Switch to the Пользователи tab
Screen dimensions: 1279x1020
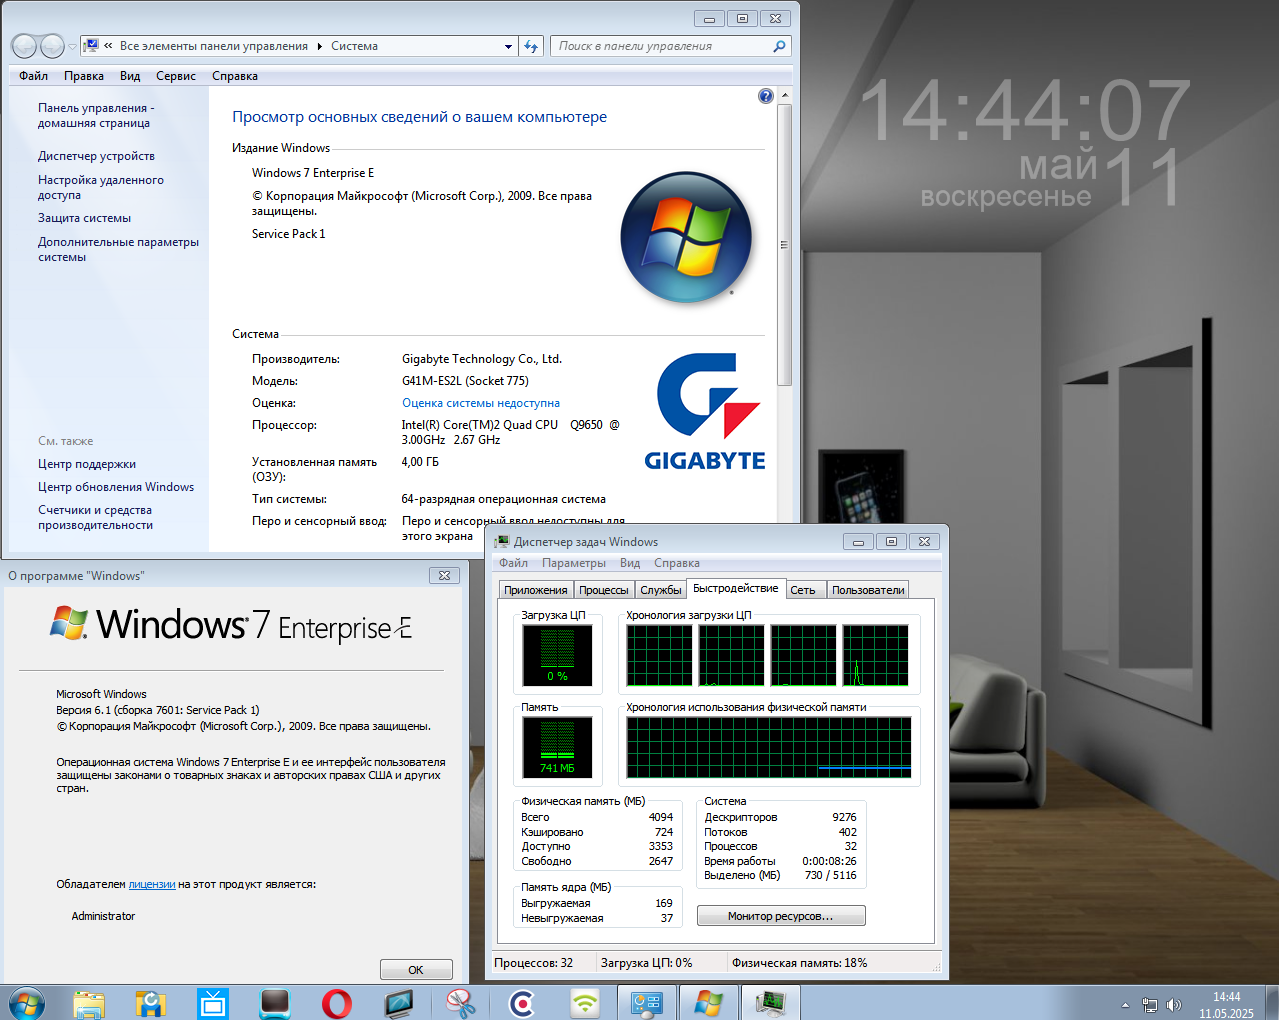point(868,590)
